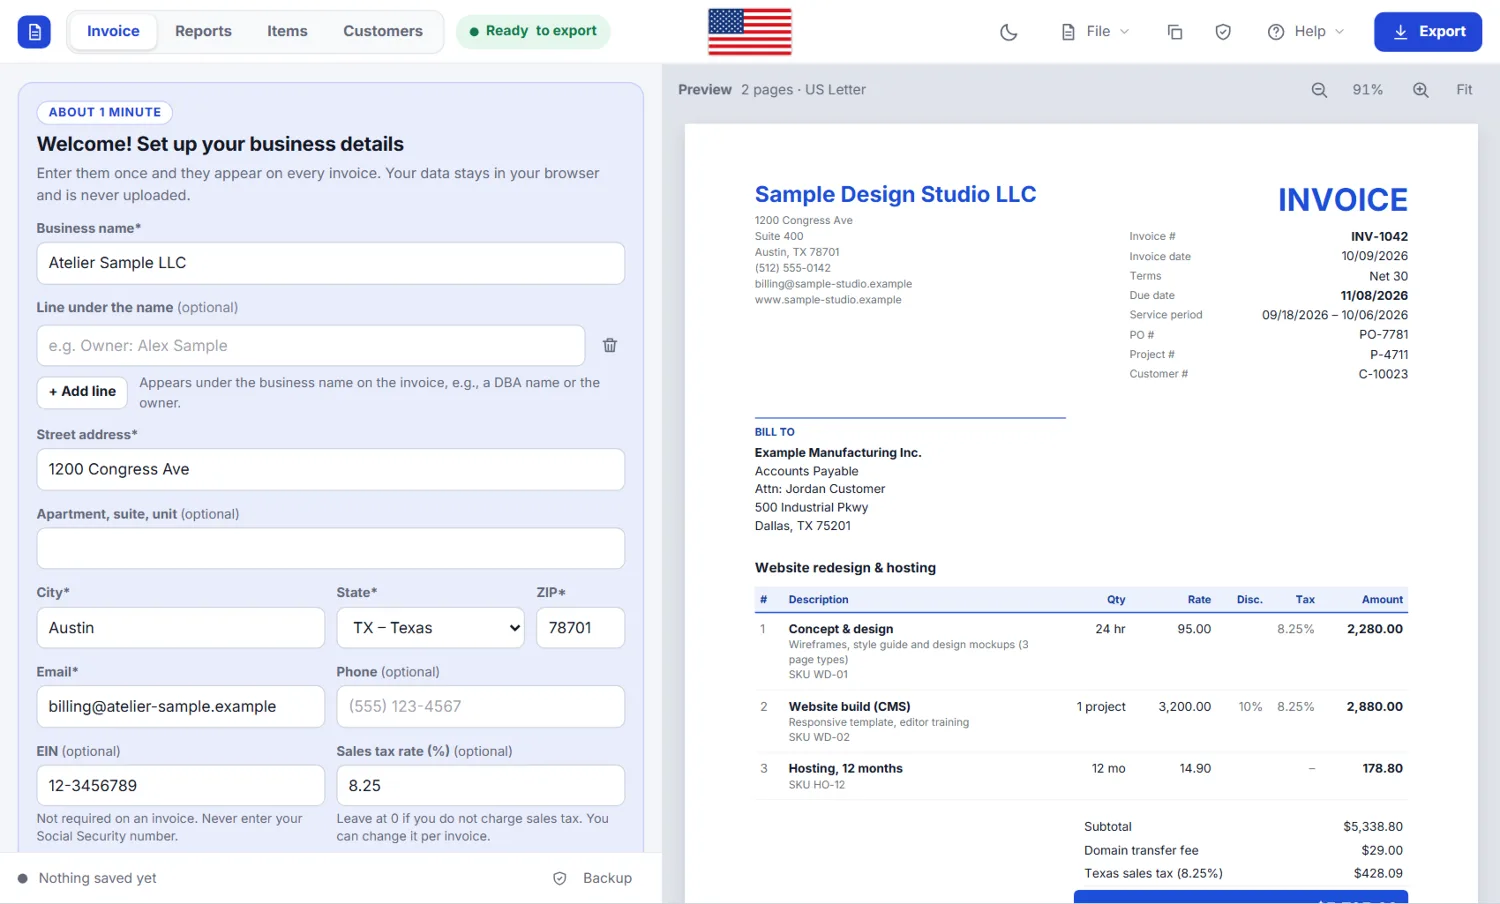1500x904 pixels.
Task: Click Fit to fit preview
Action: click(1464, 90)
